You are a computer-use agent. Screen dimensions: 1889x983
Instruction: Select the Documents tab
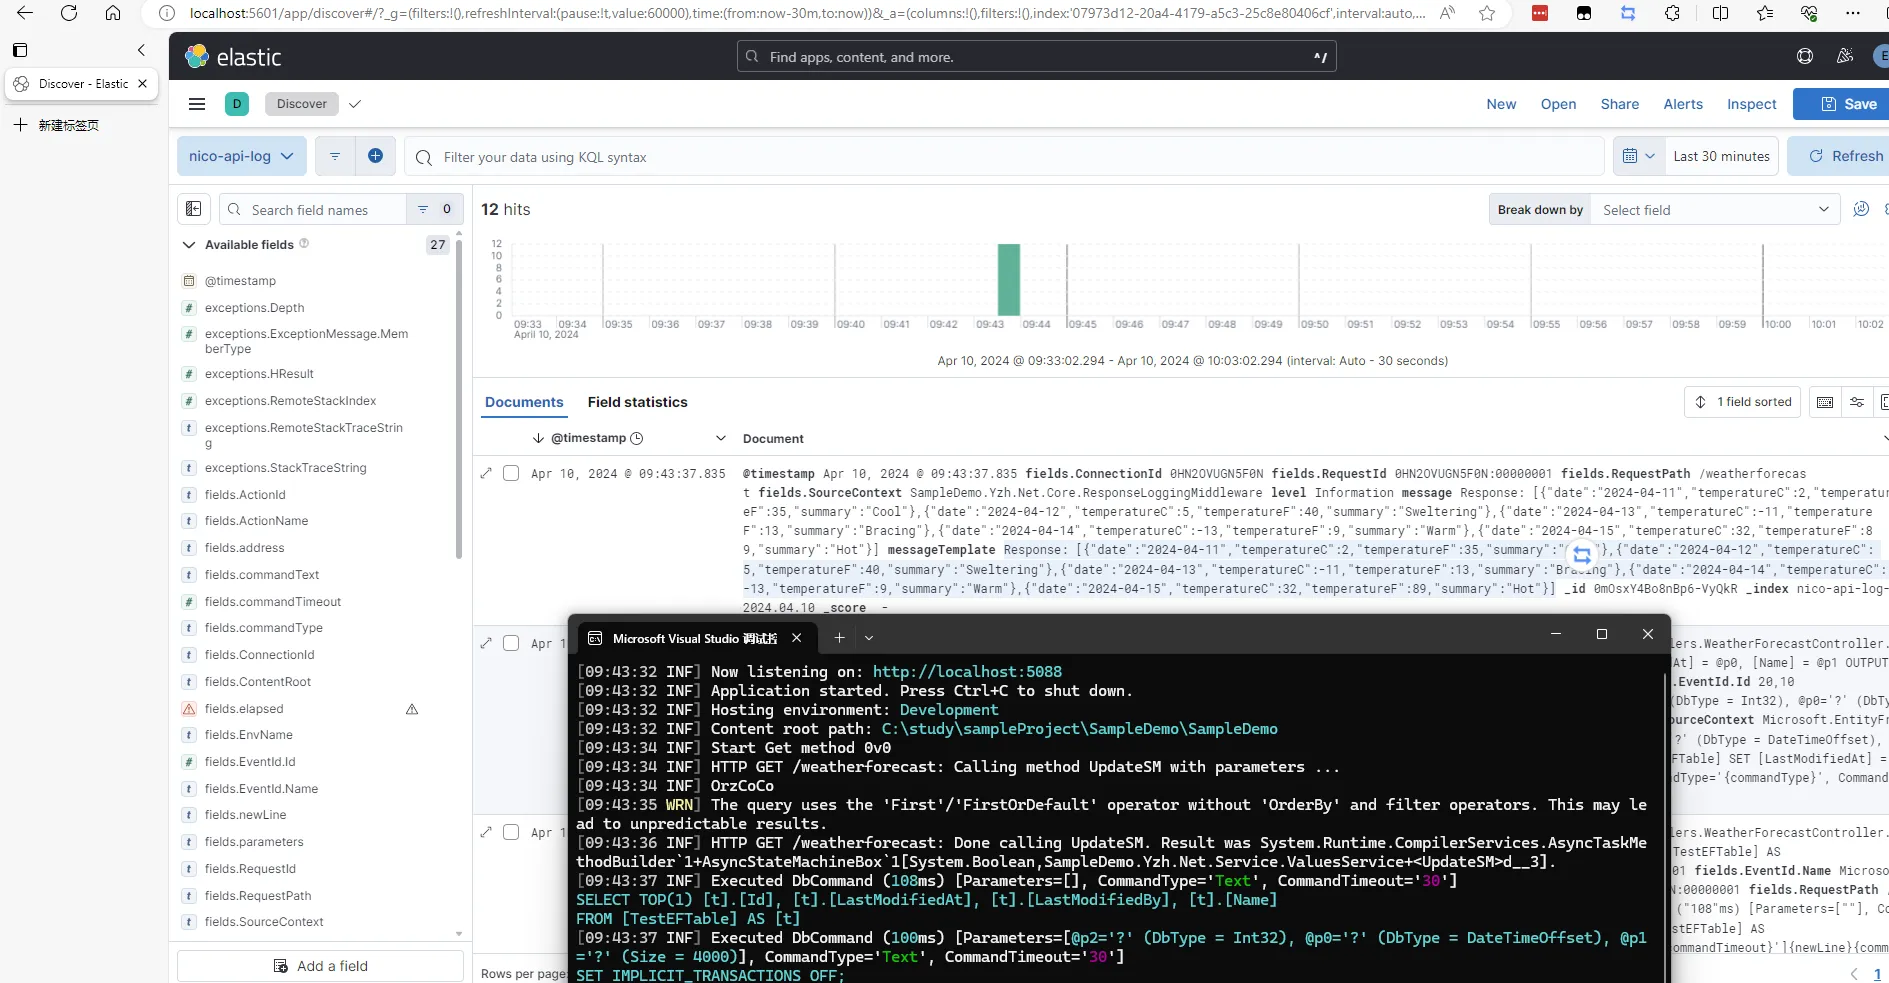pyautogui.click(x=524, y=402)
